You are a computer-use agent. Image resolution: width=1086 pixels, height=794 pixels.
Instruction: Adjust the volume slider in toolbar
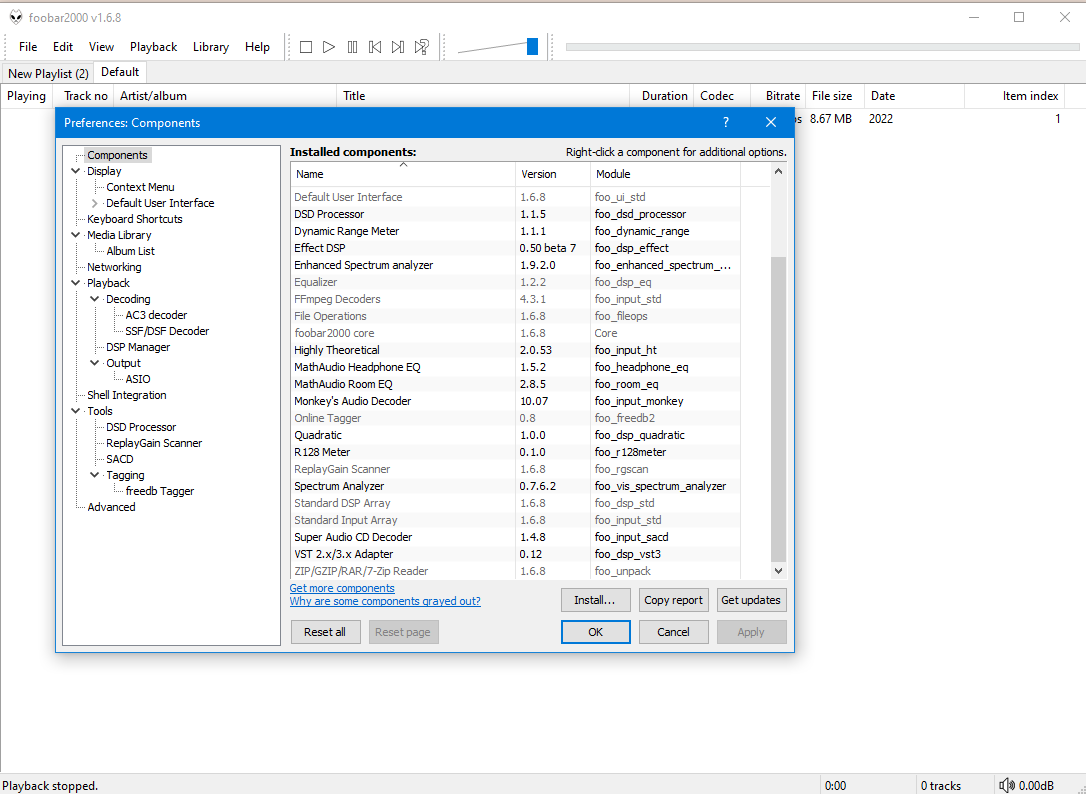(532, 46)
